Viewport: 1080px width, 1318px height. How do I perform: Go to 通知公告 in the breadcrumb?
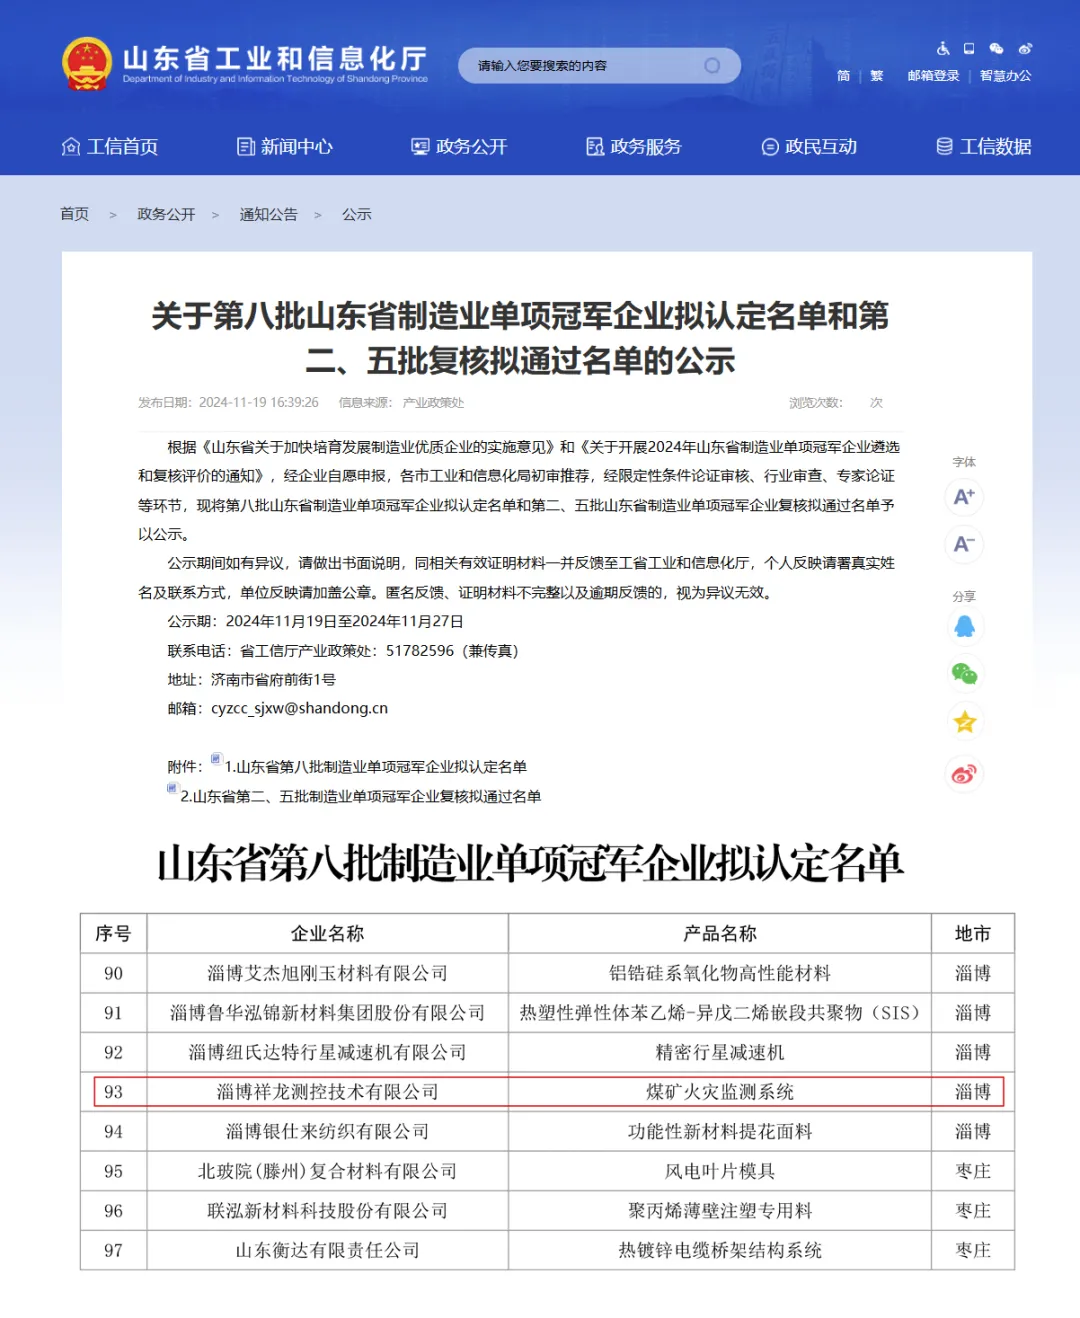(x=268, y=214)
